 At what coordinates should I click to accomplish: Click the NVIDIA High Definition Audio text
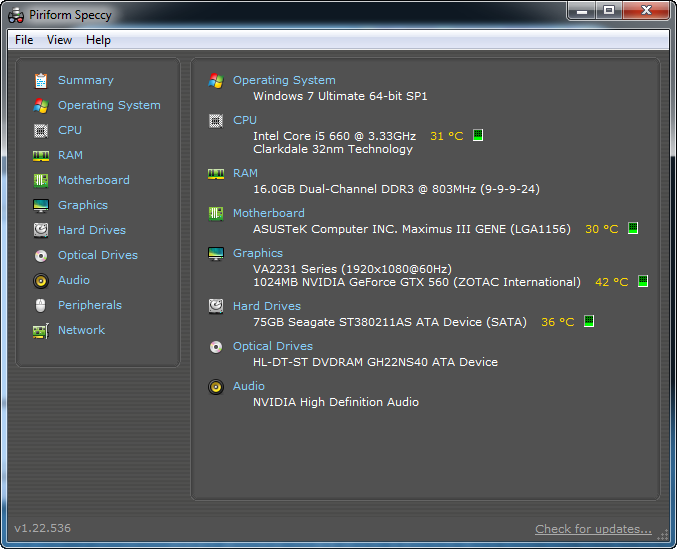point(336,402)
